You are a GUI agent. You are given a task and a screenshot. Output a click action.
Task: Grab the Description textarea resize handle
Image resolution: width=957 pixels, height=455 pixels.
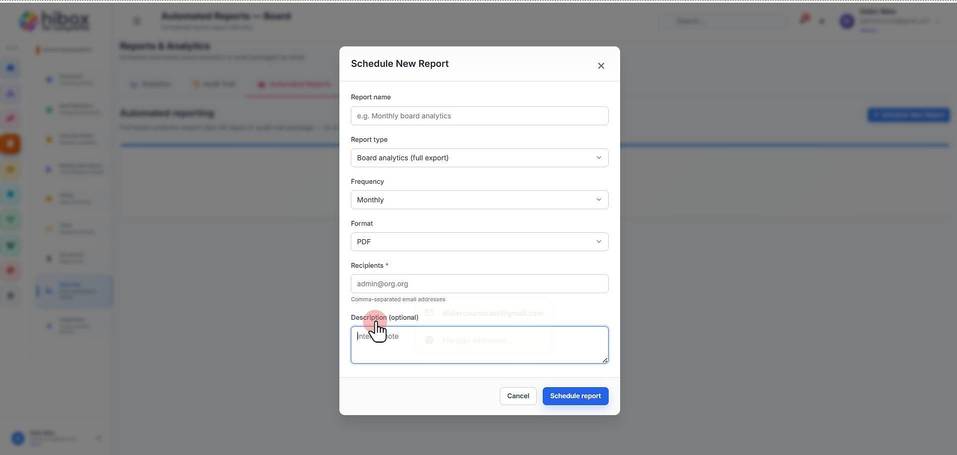click(x=605, y=360)
